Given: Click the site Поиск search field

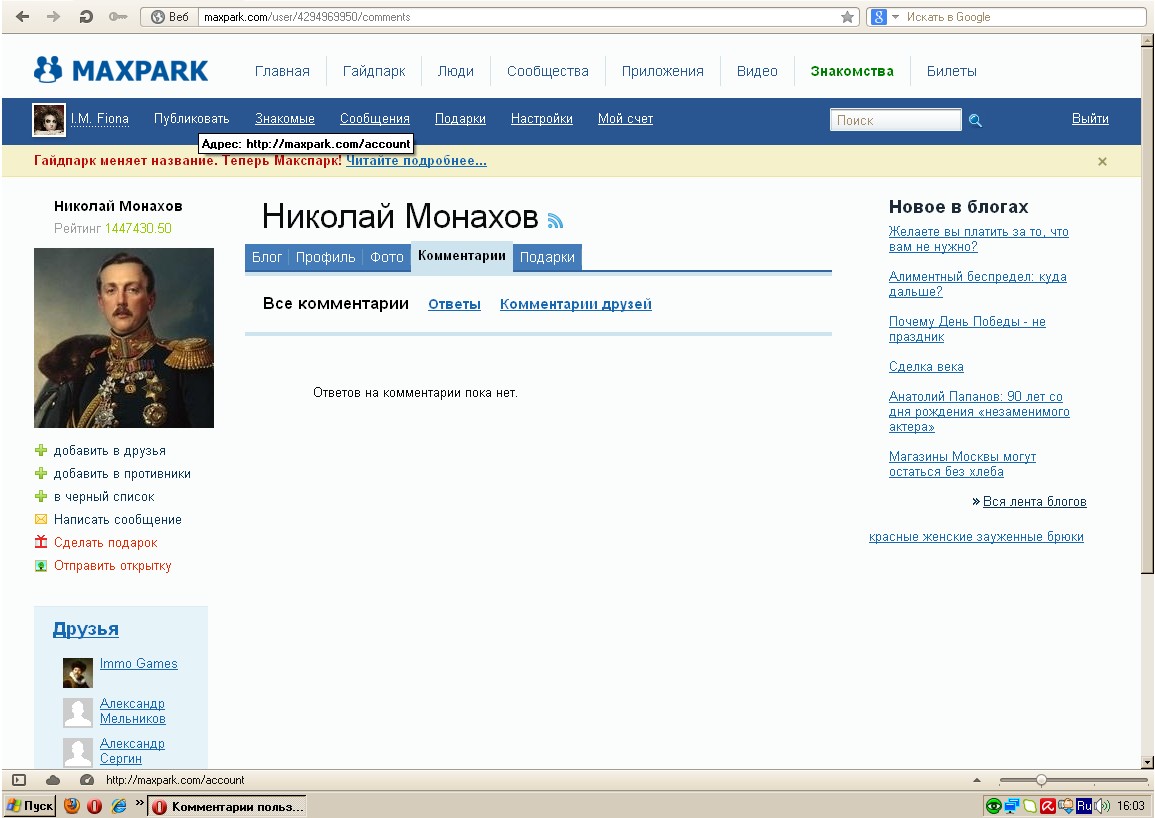Looking at the screenshot, I should coord(895,119).
